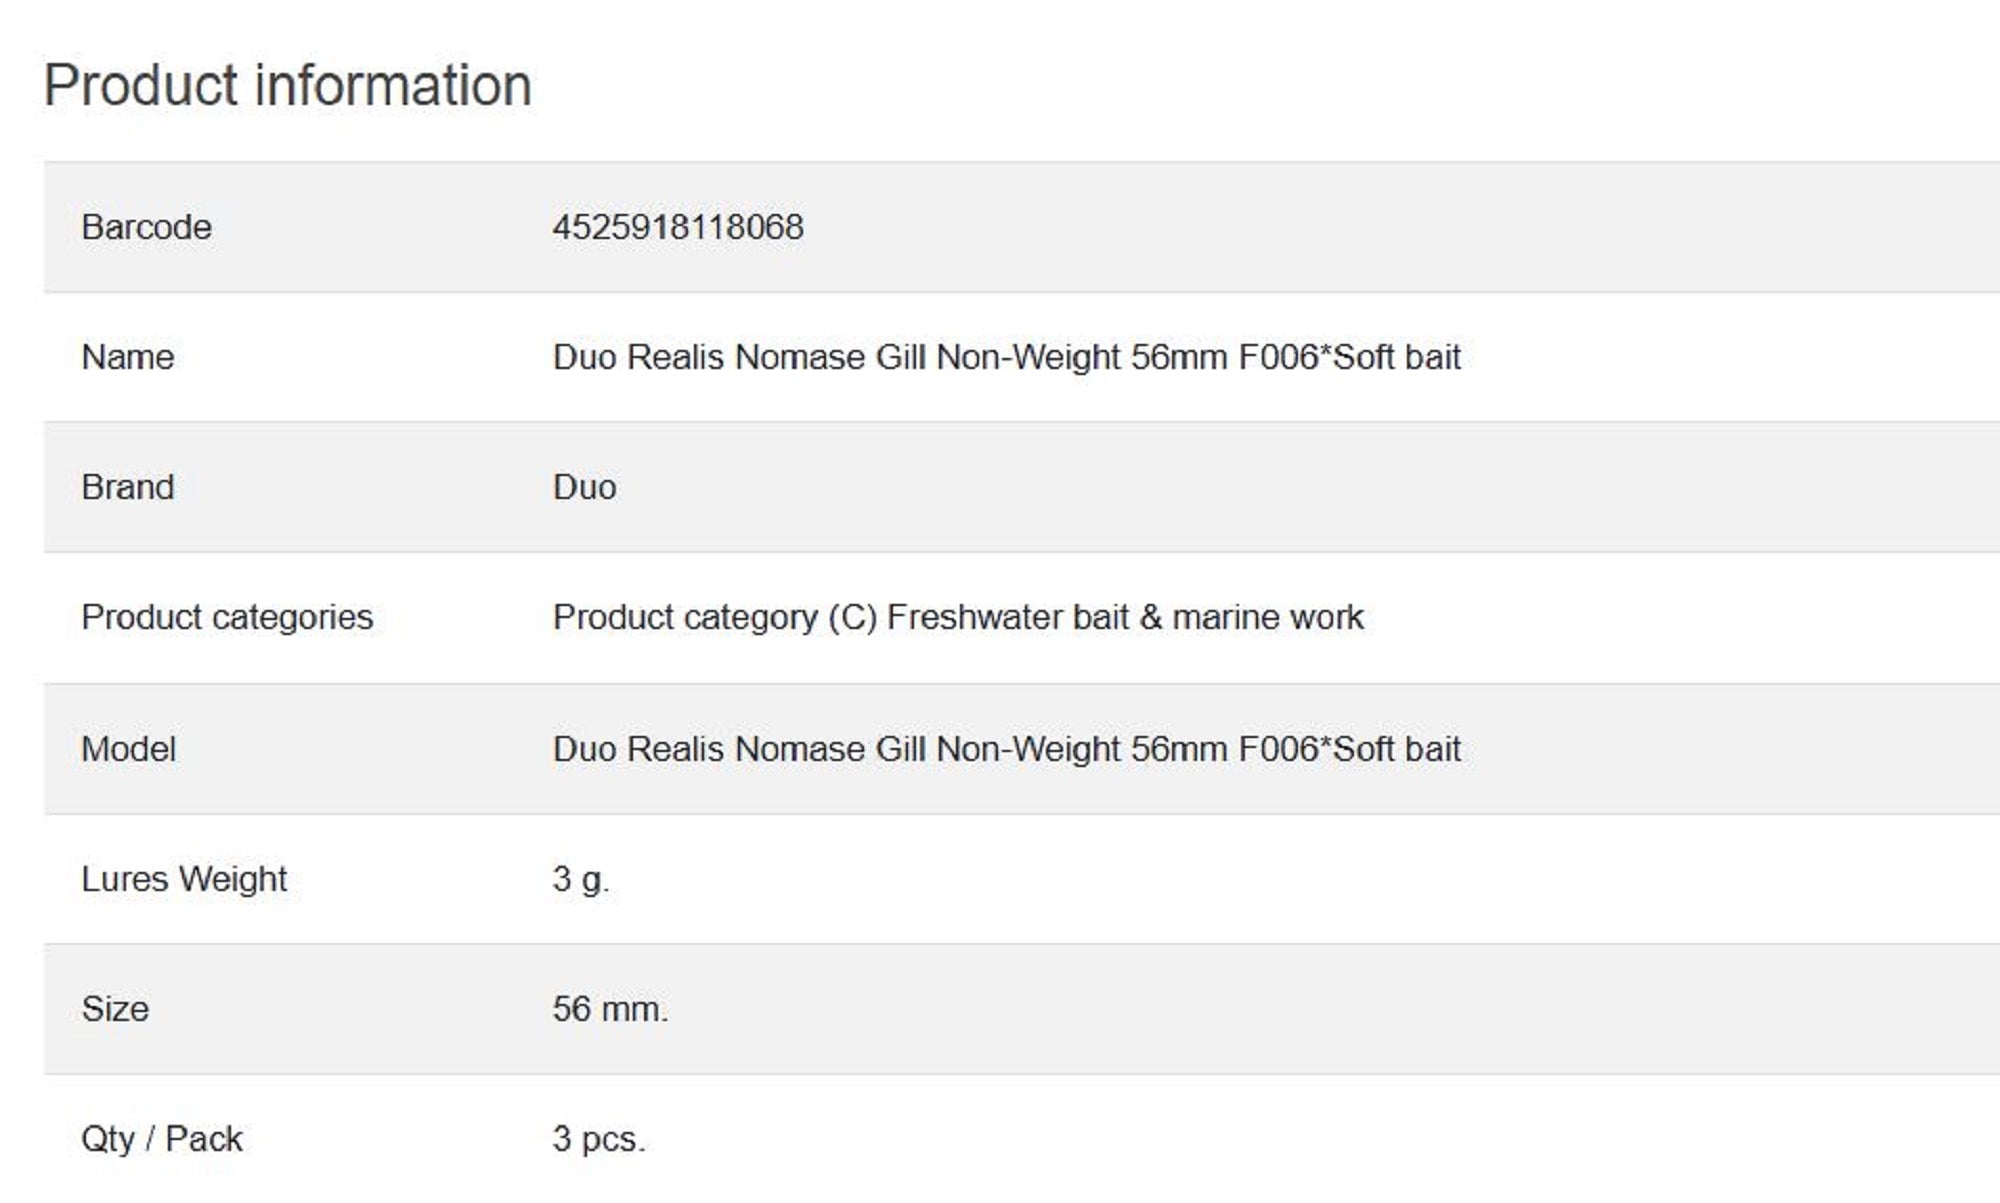
Task: Click 'F006*Soft bait' in the Model row
Action: pos(1349,749)
